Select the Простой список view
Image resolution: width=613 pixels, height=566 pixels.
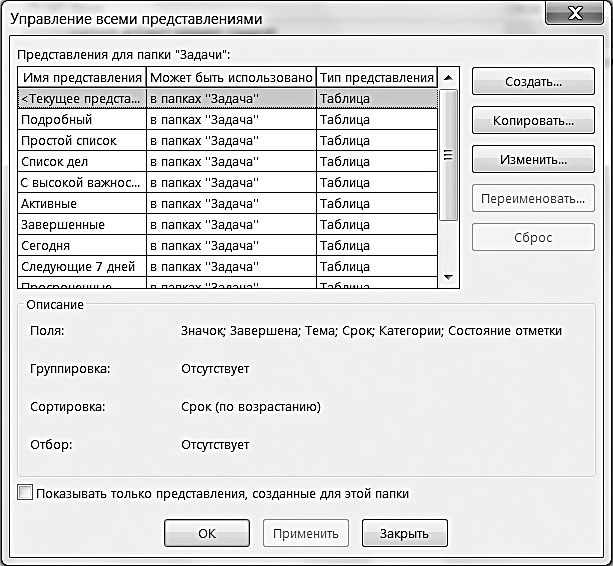[x=227, y=140]
